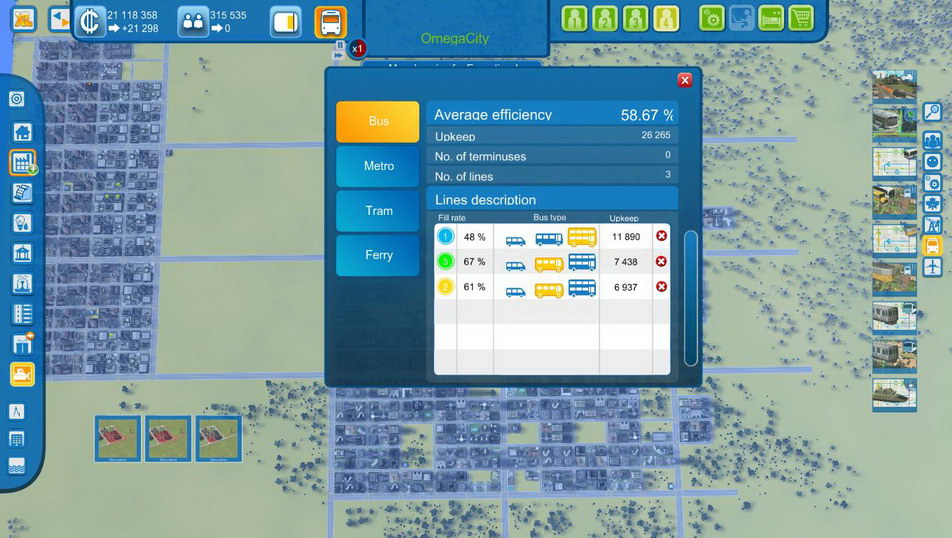Switch to the Bus tab

(x=378, y=121)
